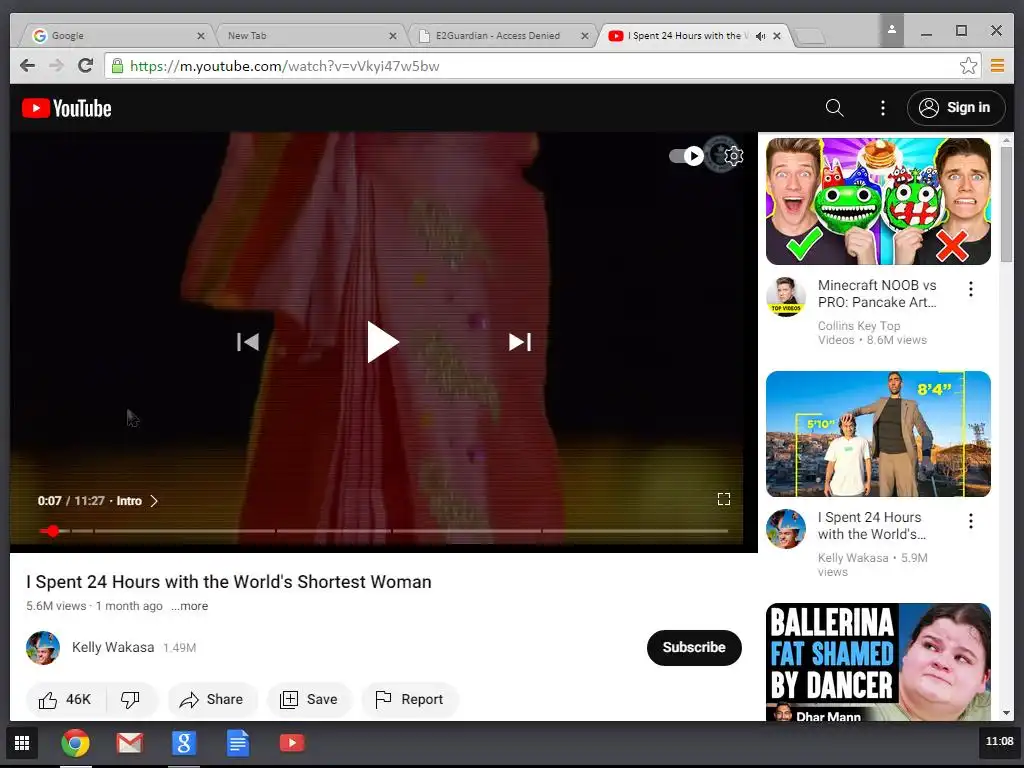The image size is (1024, 768).
Task: Switch to the Google tab
Action: 118,35
